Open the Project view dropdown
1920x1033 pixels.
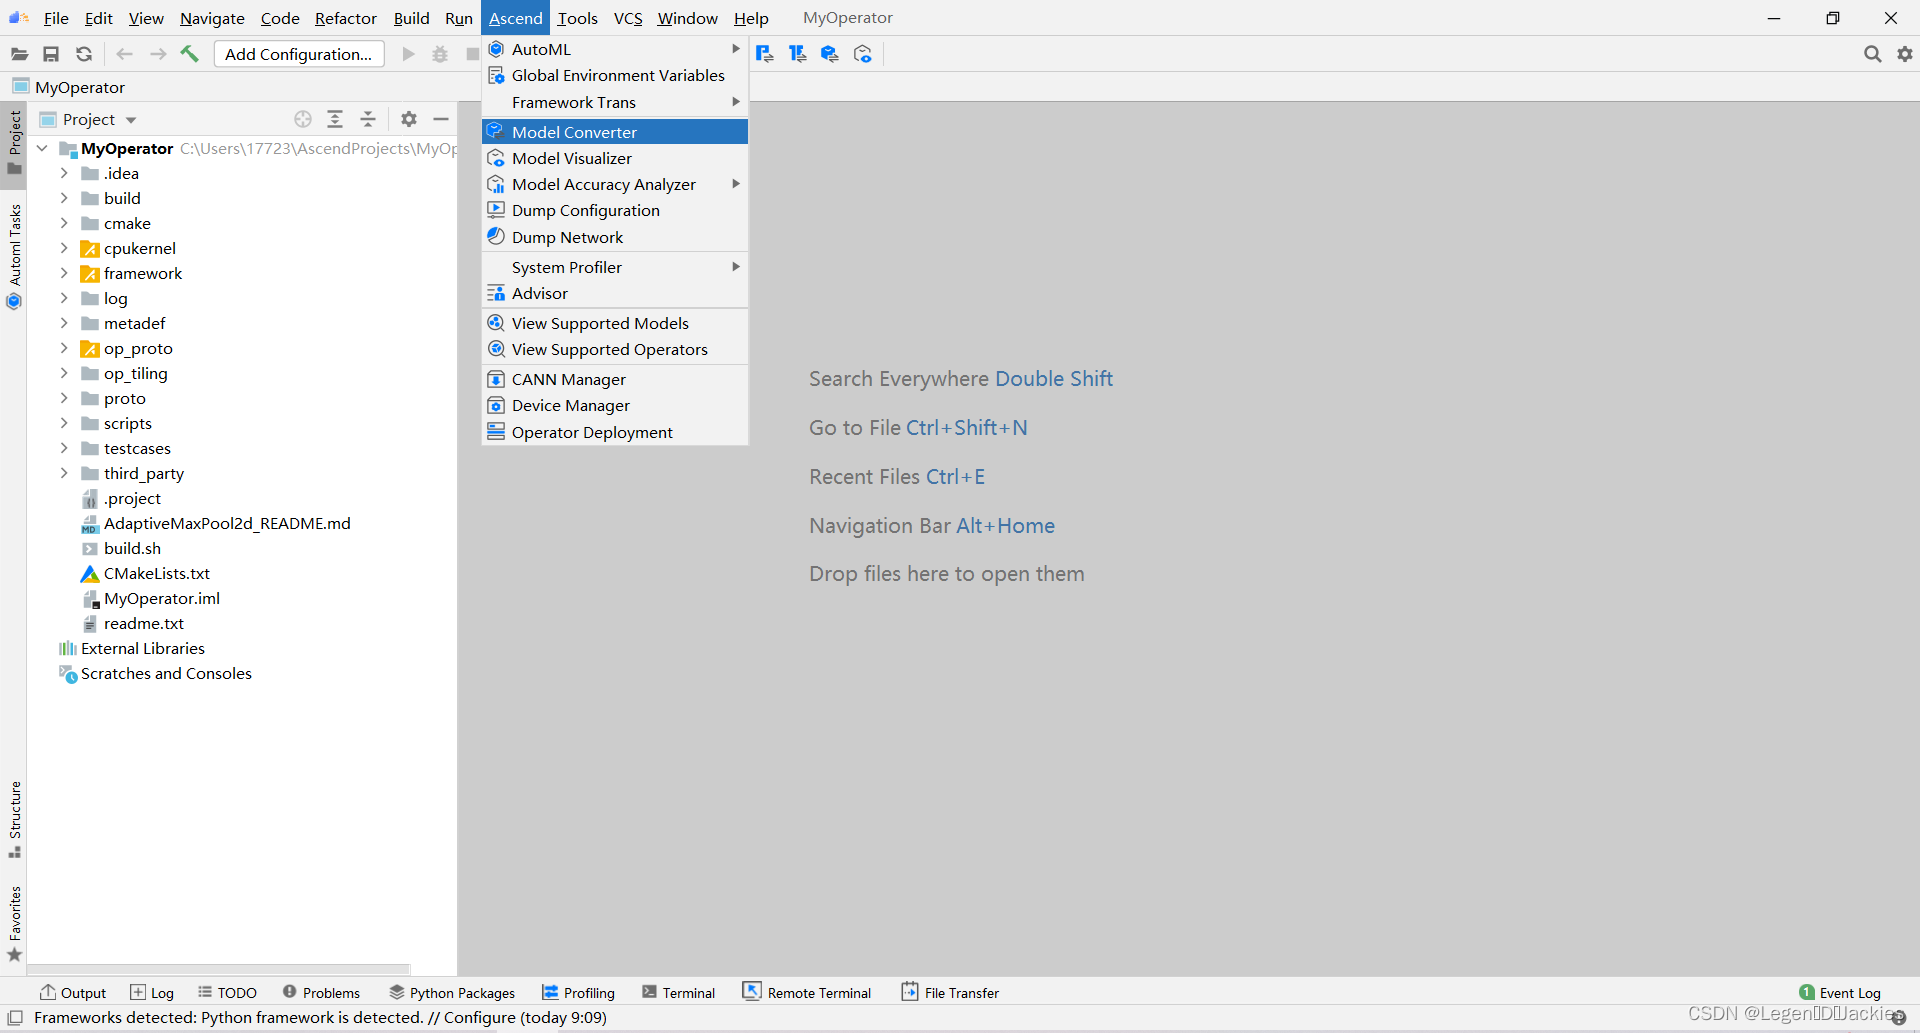(x=131, y=120)
